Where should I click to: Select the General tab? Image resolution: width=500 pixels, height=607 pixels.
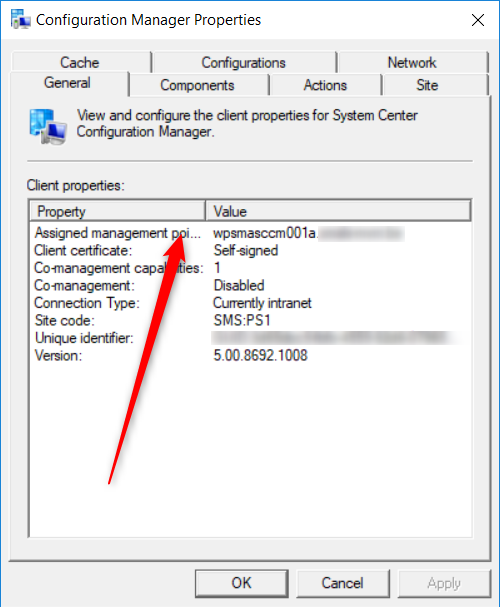point(69,83)
